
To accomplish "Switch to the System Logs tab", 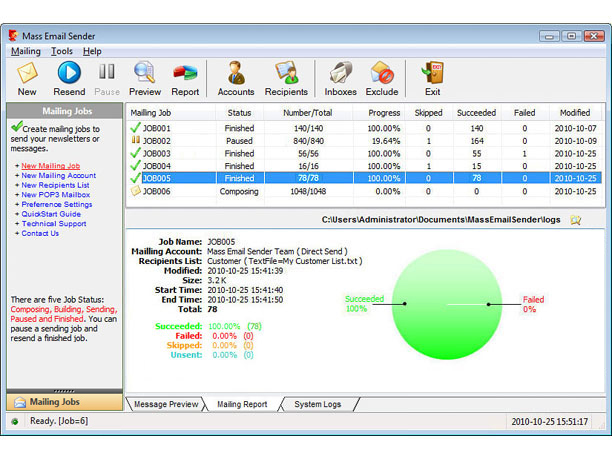I will point(318,404).
